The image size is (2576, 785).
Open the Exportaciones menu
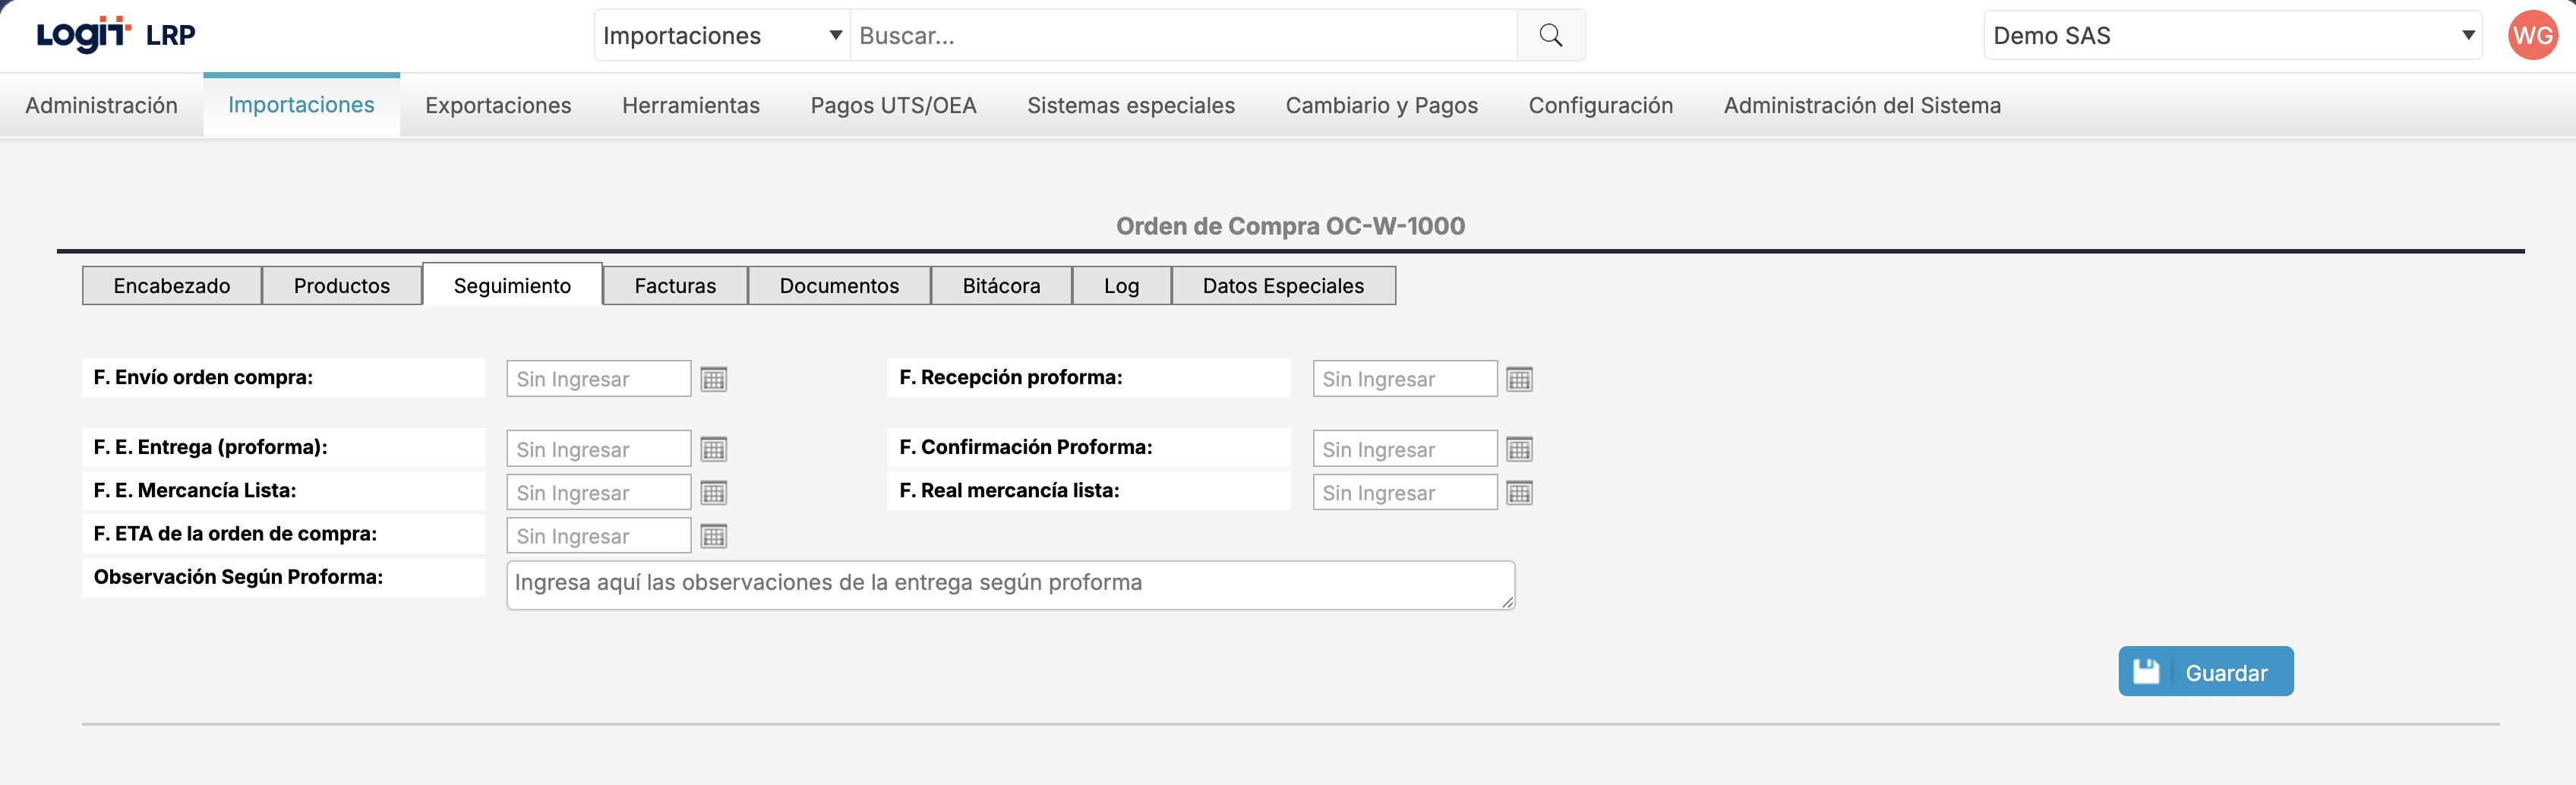click(x=498, y=105)
